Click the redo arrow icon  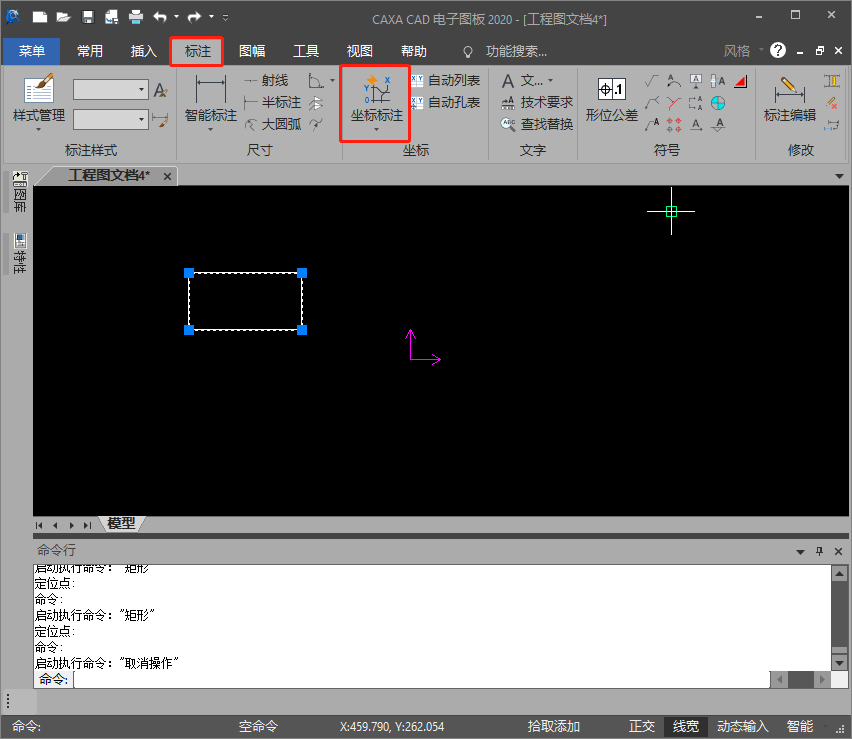[194, 17]
